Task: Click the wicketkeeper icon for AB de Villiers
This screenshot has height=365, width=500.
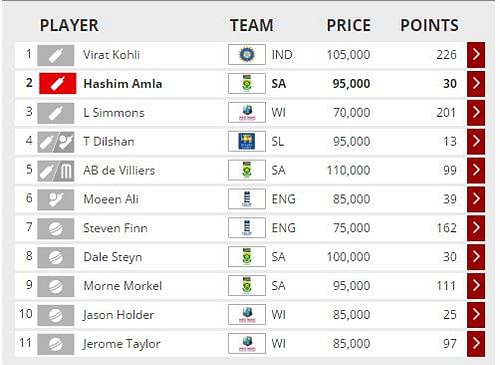Action: 66,171
